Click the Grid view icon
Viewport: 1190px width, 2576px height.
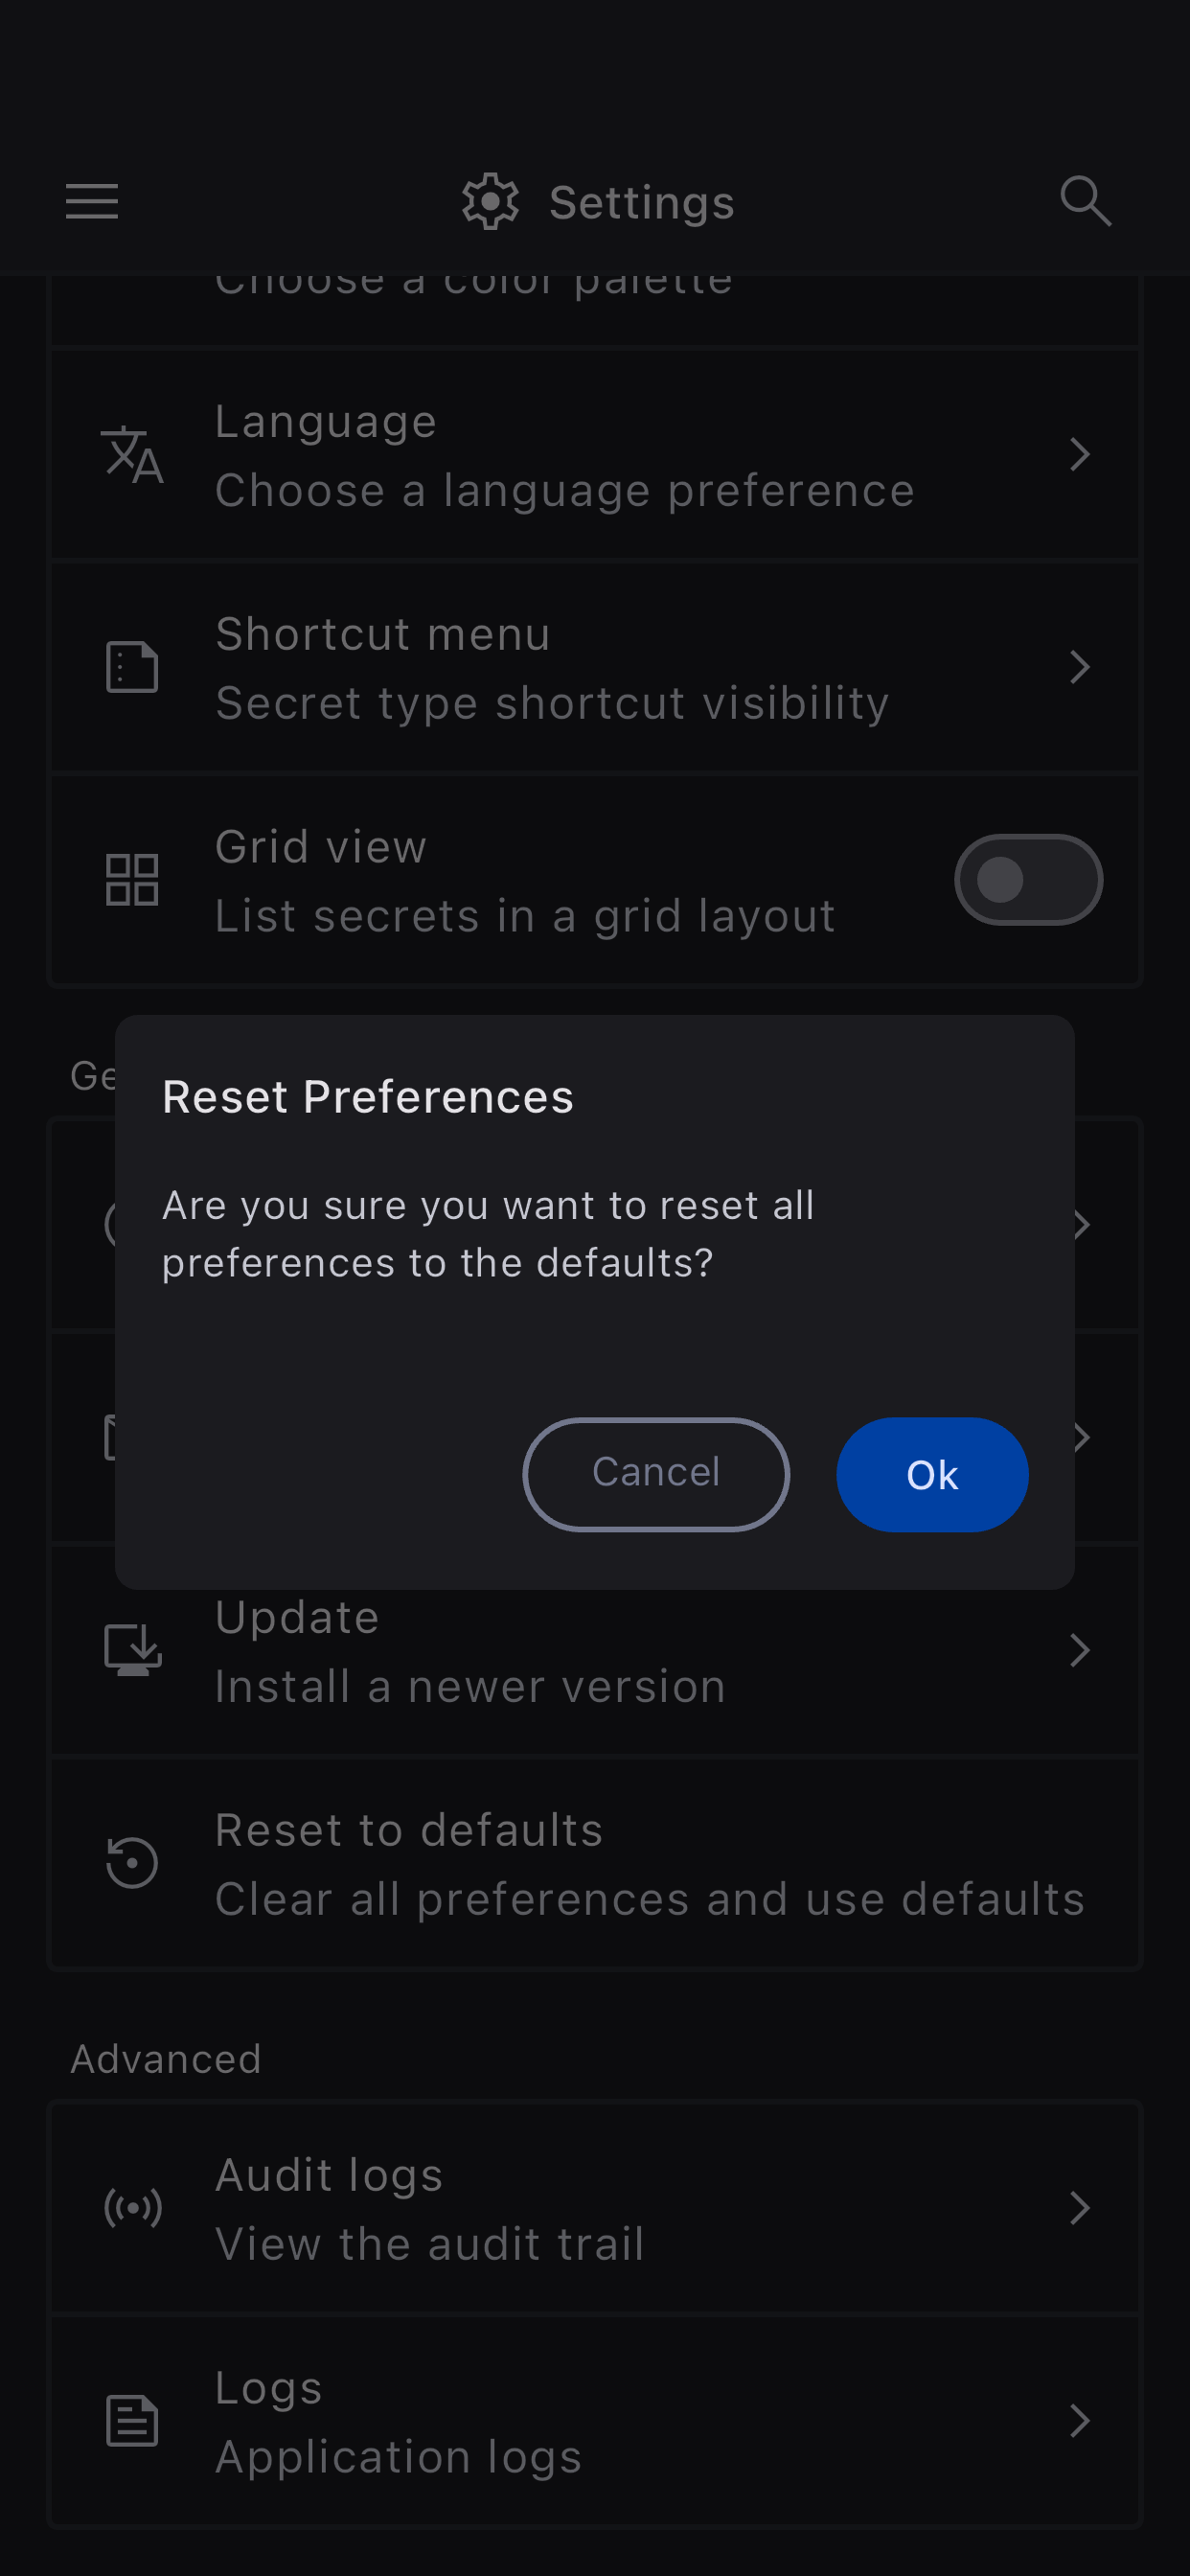(x=132, y=880)
